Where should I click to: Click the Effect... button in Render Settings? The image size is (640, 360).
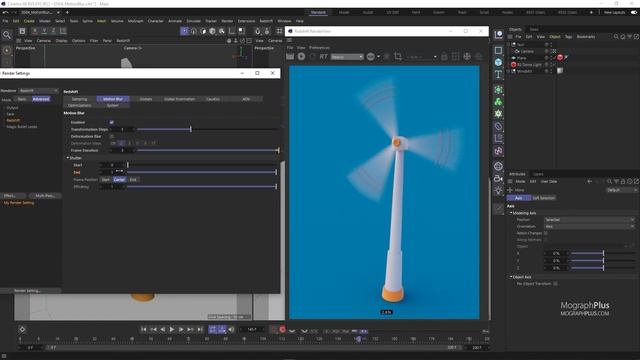pos(9,196)
